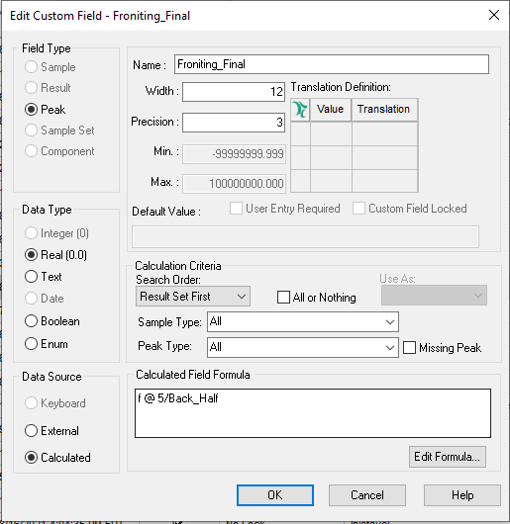Click the Calculated Field Formula text box
Screen dimensions: 510x524
coord(313,413)
